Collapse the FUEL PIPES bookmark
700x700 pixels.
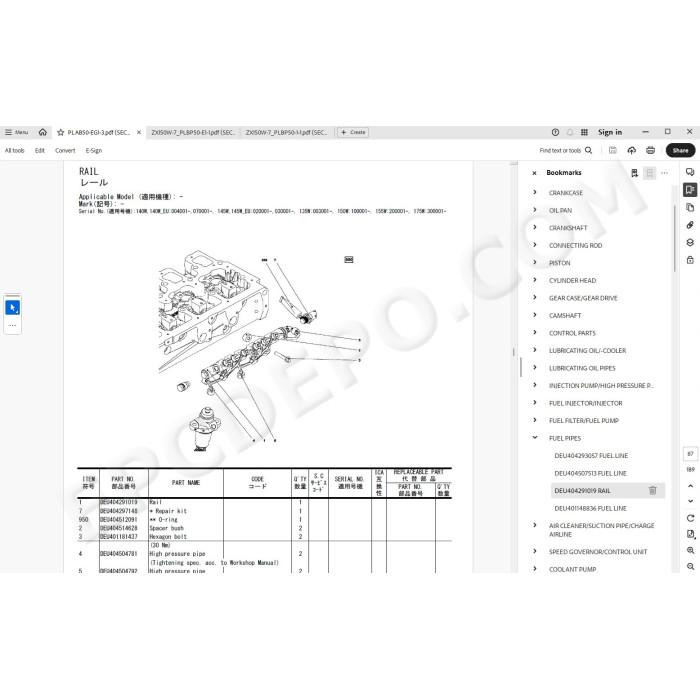click(535, 438)
